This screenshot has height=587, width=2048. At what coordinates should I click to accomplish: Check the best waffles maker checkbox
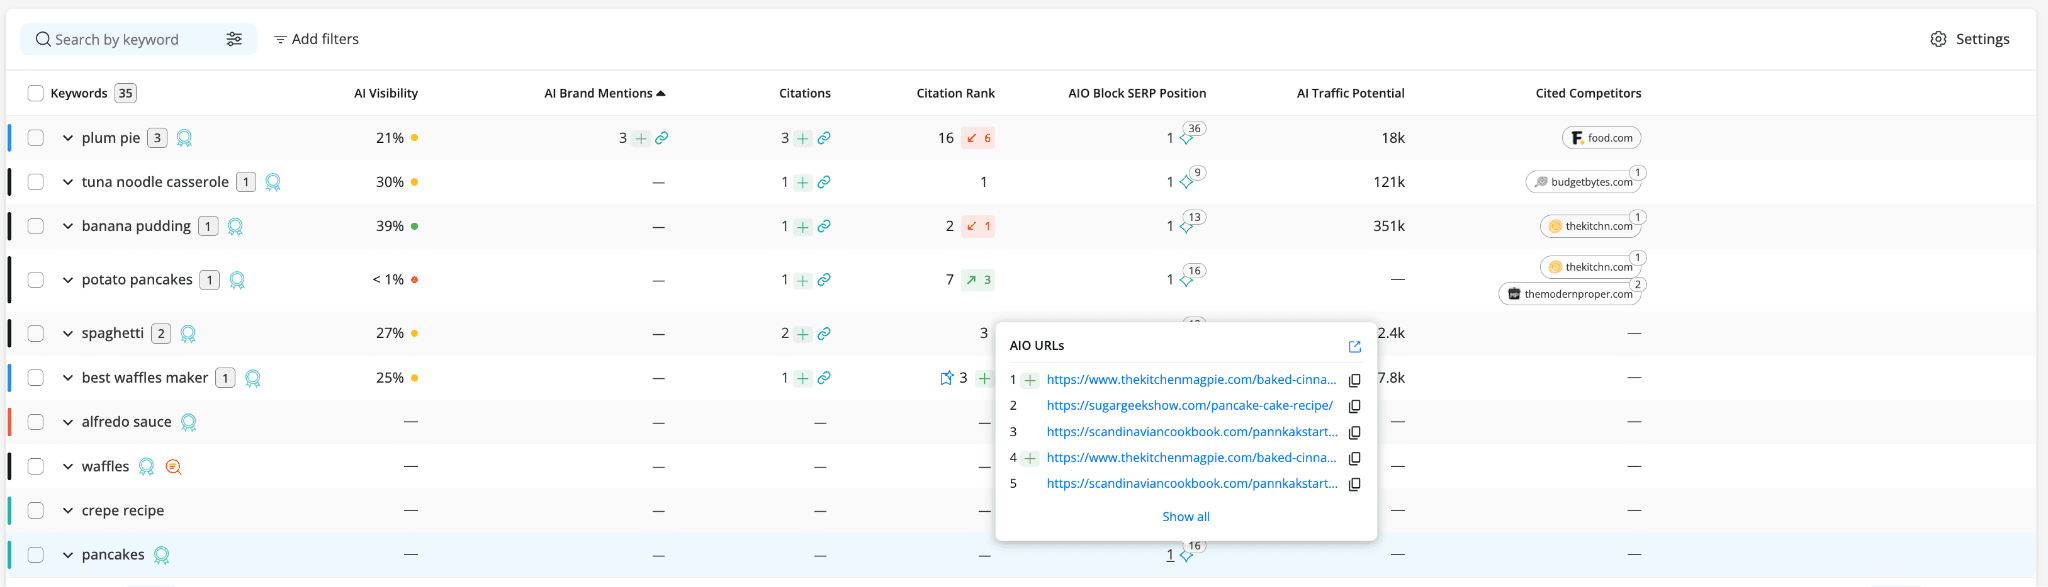(x=36, y=378)
